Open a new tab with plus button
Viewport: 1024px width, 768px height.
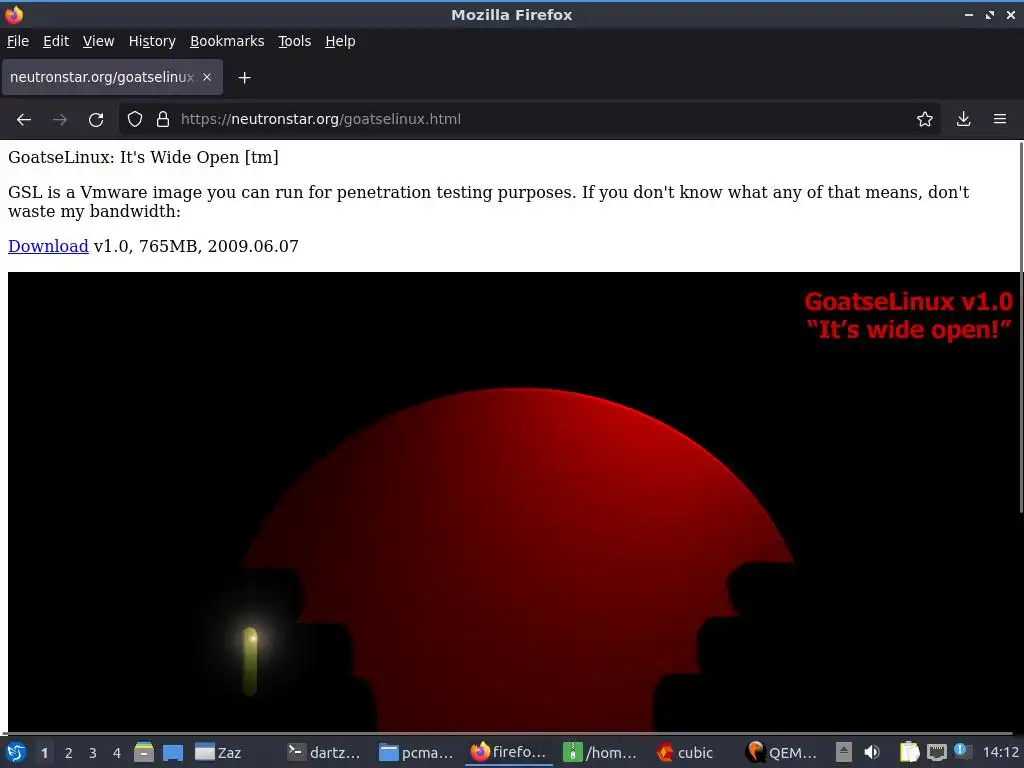click(x=244, y=78)
